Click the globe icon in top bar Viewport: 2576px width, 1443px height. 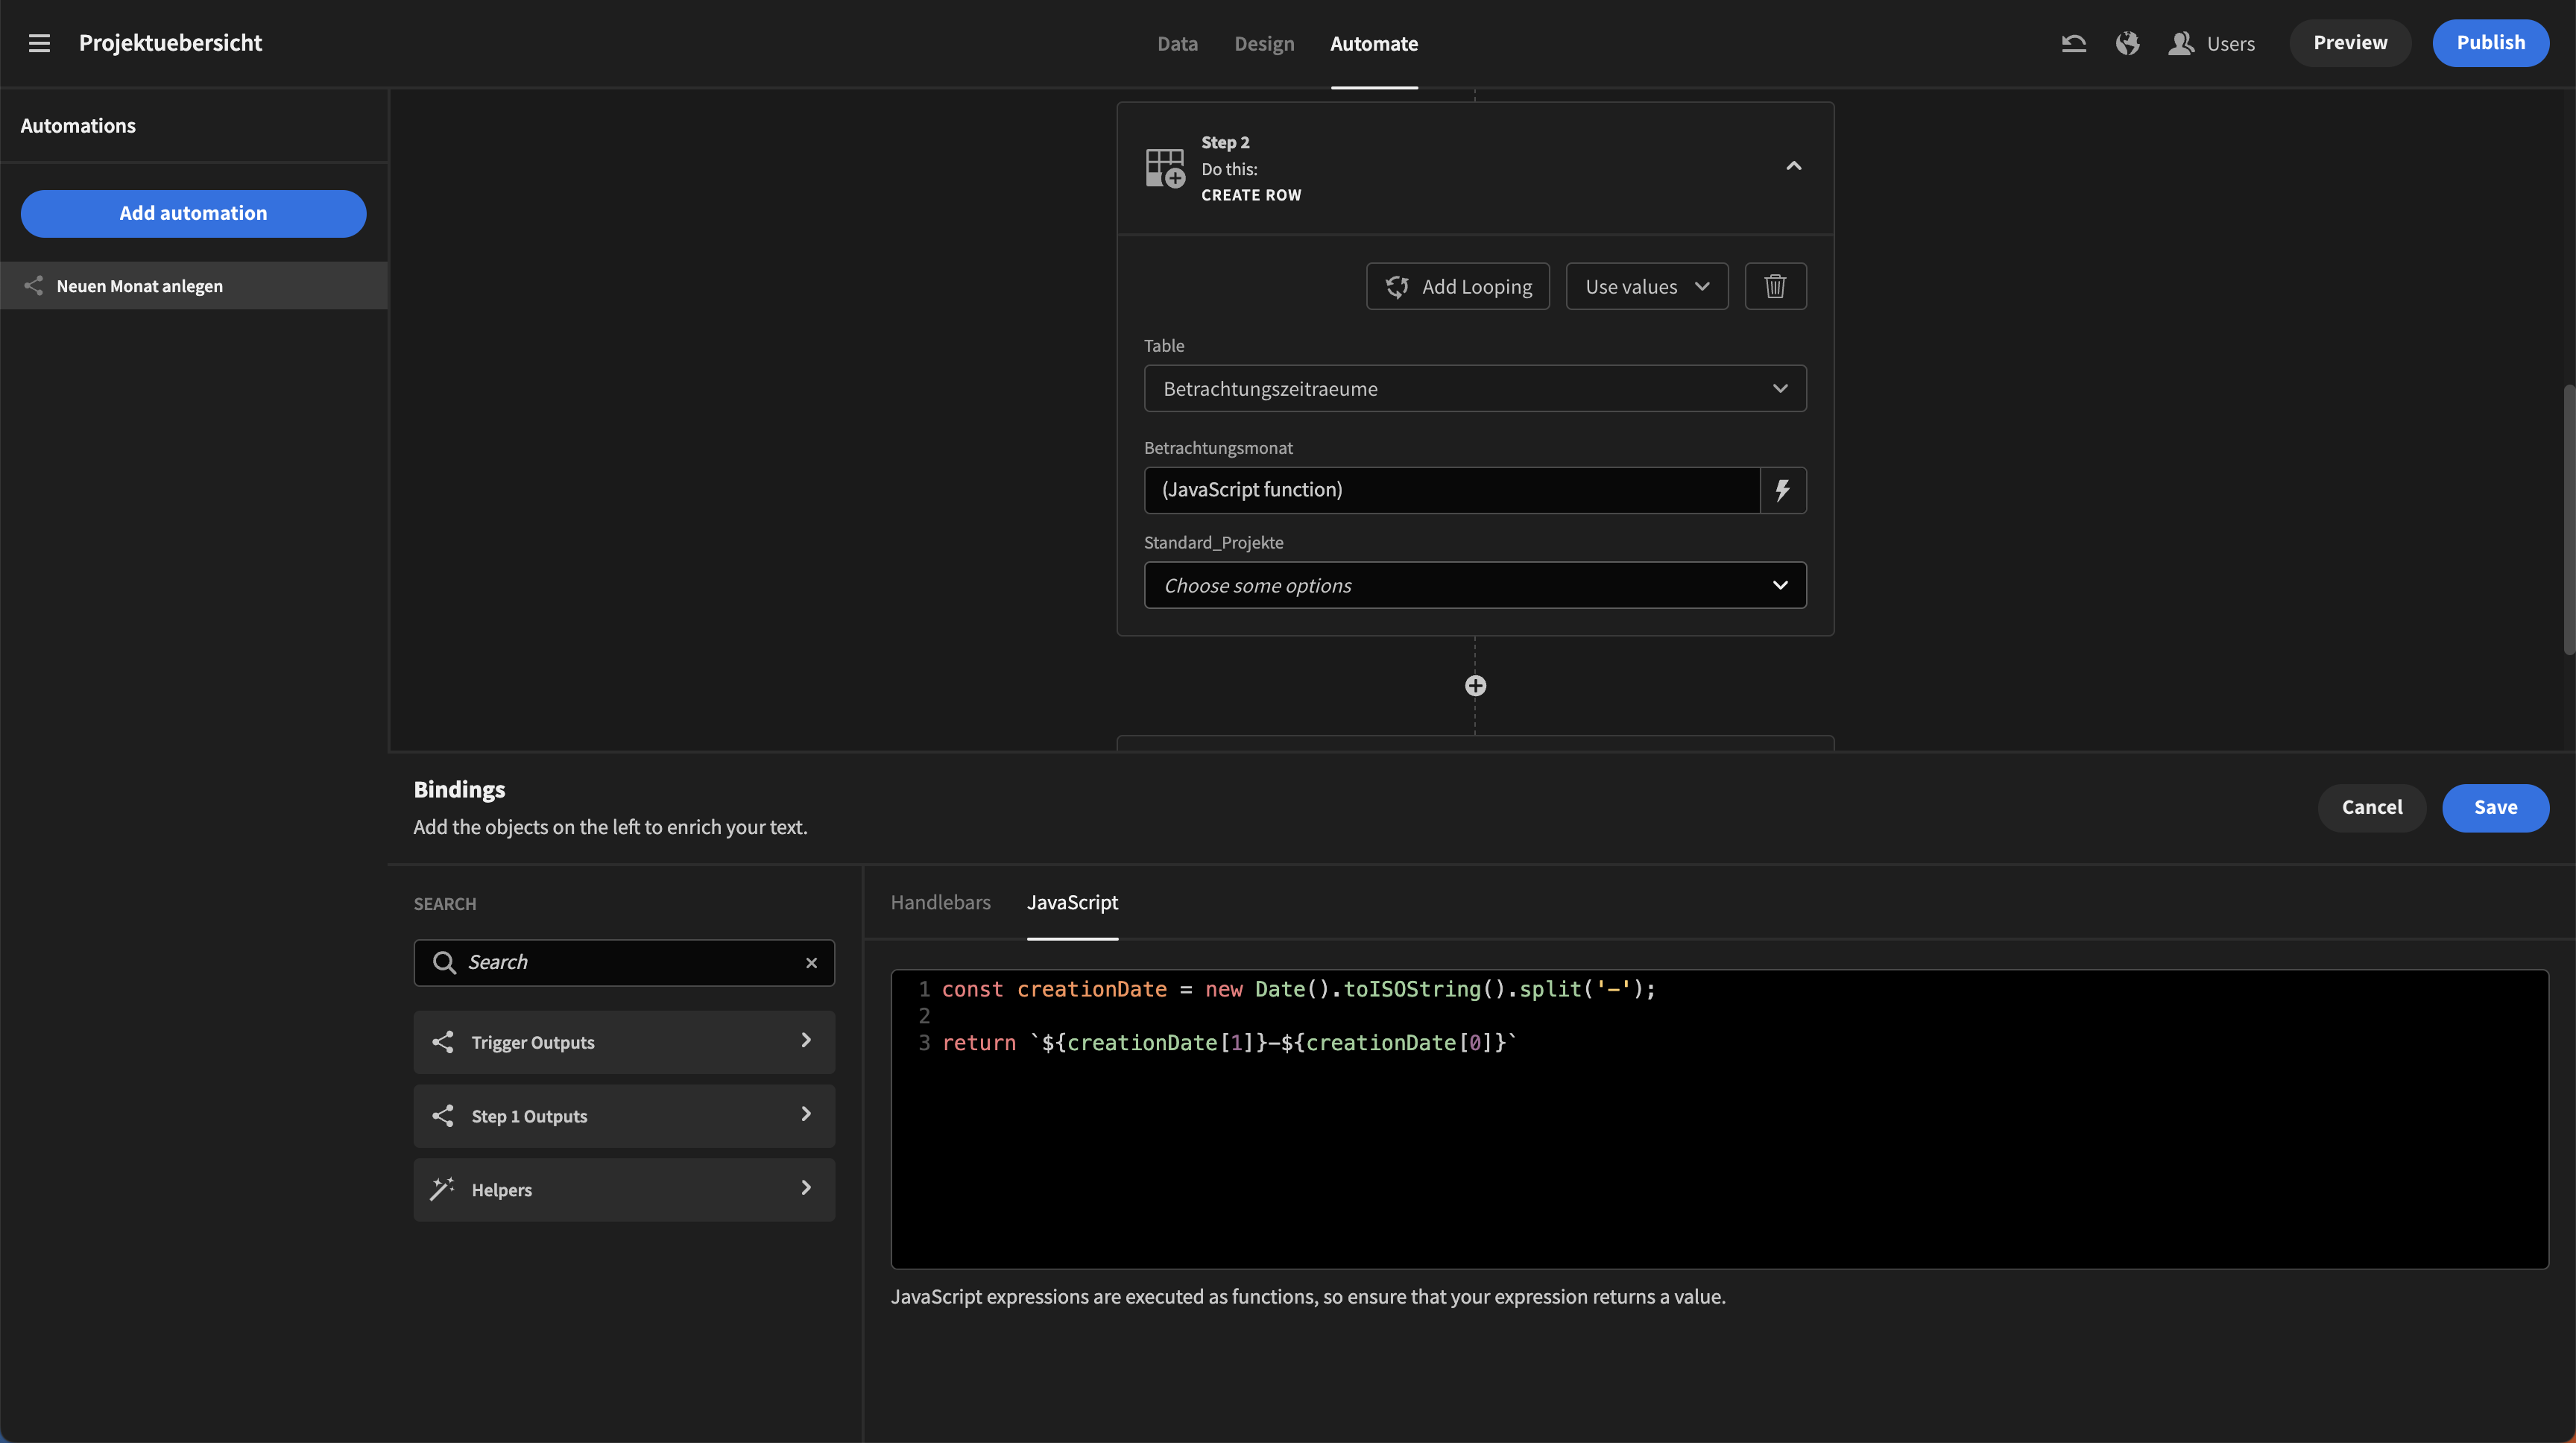tap(2127, 43)
